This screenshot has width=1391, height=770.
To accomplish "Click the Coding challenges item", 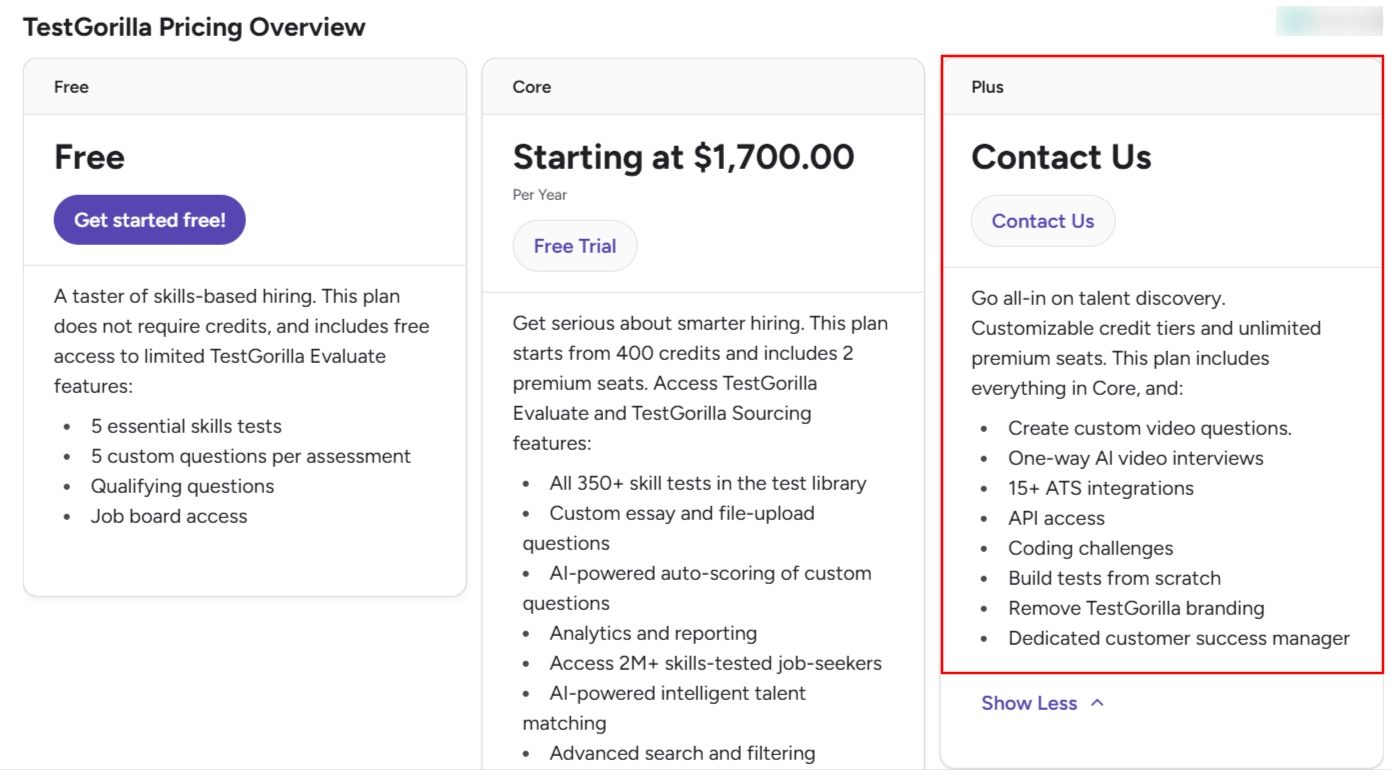I will 1091,548.
